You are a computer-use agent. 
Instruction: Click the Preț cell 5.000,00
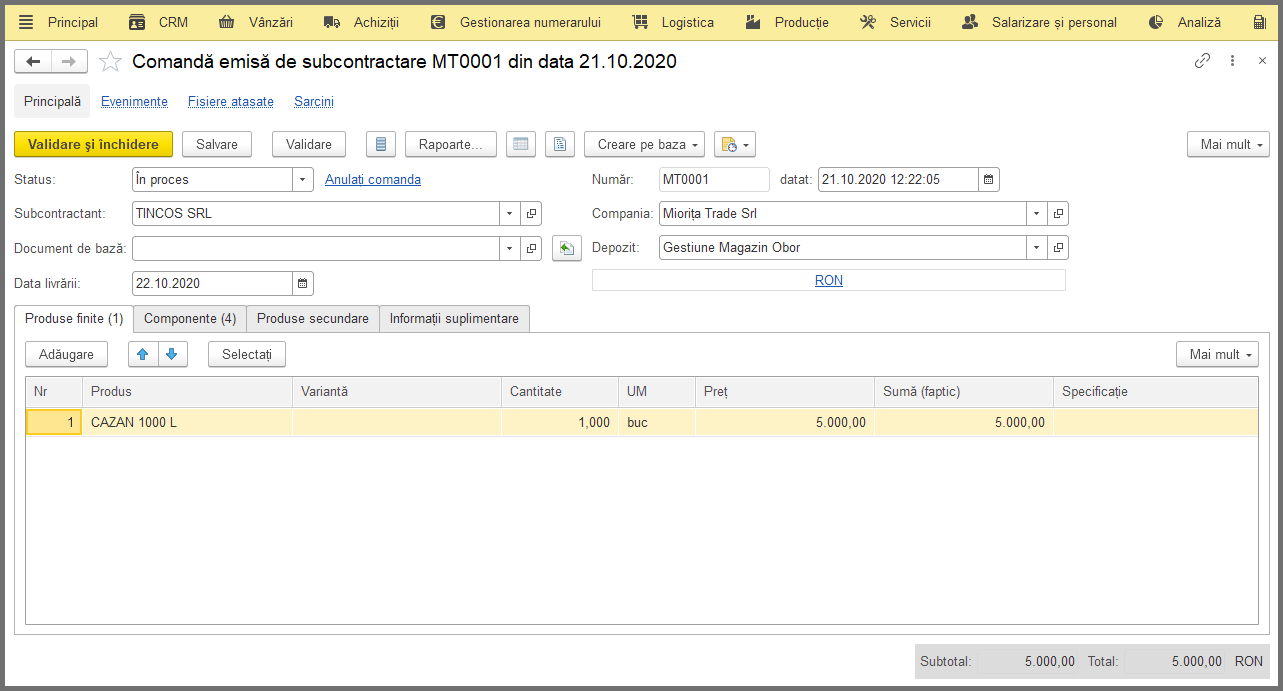tap(784, 423)
